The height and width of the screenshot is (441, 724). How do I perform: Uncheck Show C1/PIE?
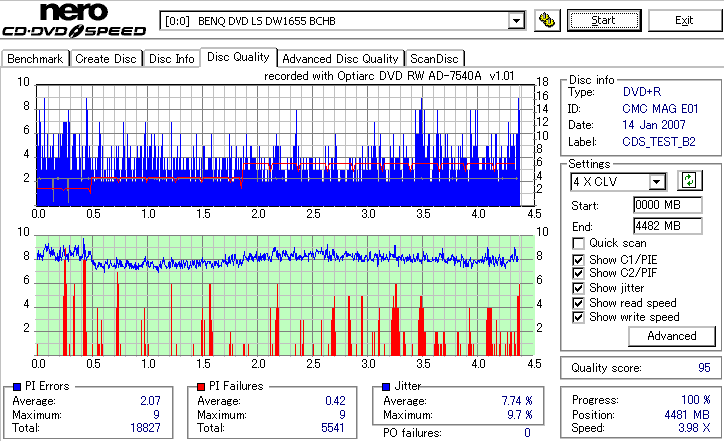click(x=578, y=260)
